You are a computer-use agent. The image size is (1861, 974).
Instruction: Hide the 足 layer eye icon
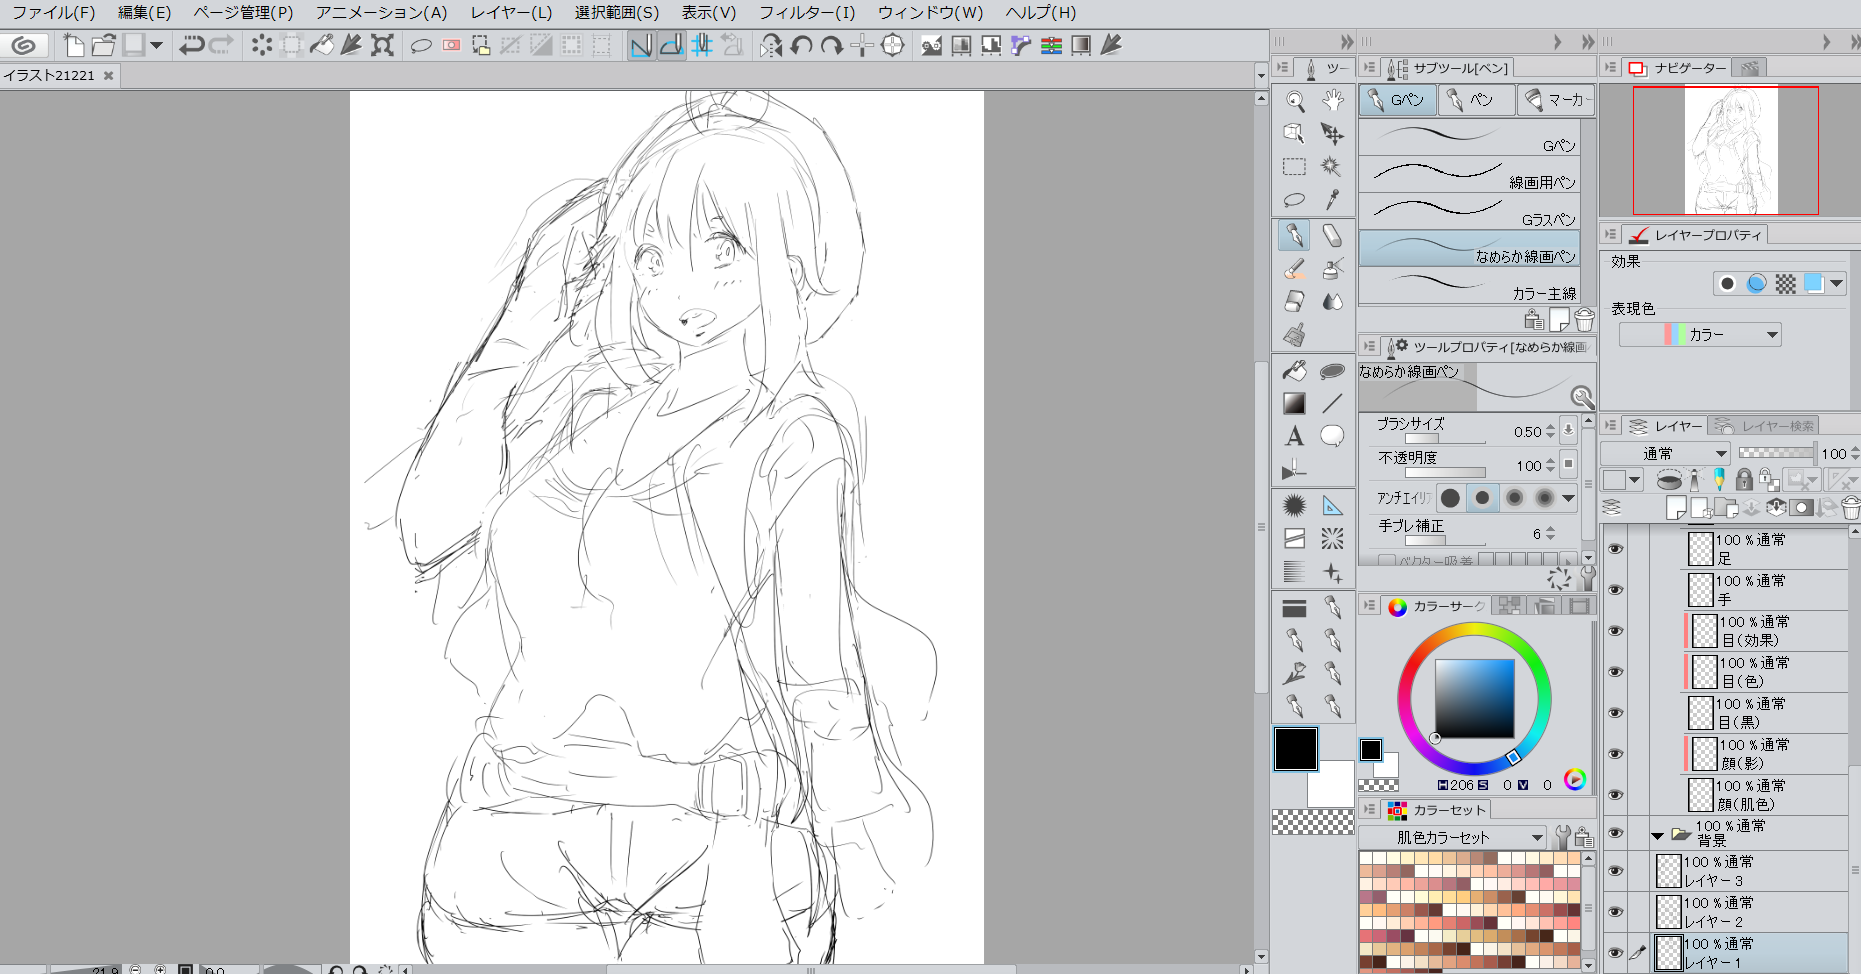point(1615,549)
